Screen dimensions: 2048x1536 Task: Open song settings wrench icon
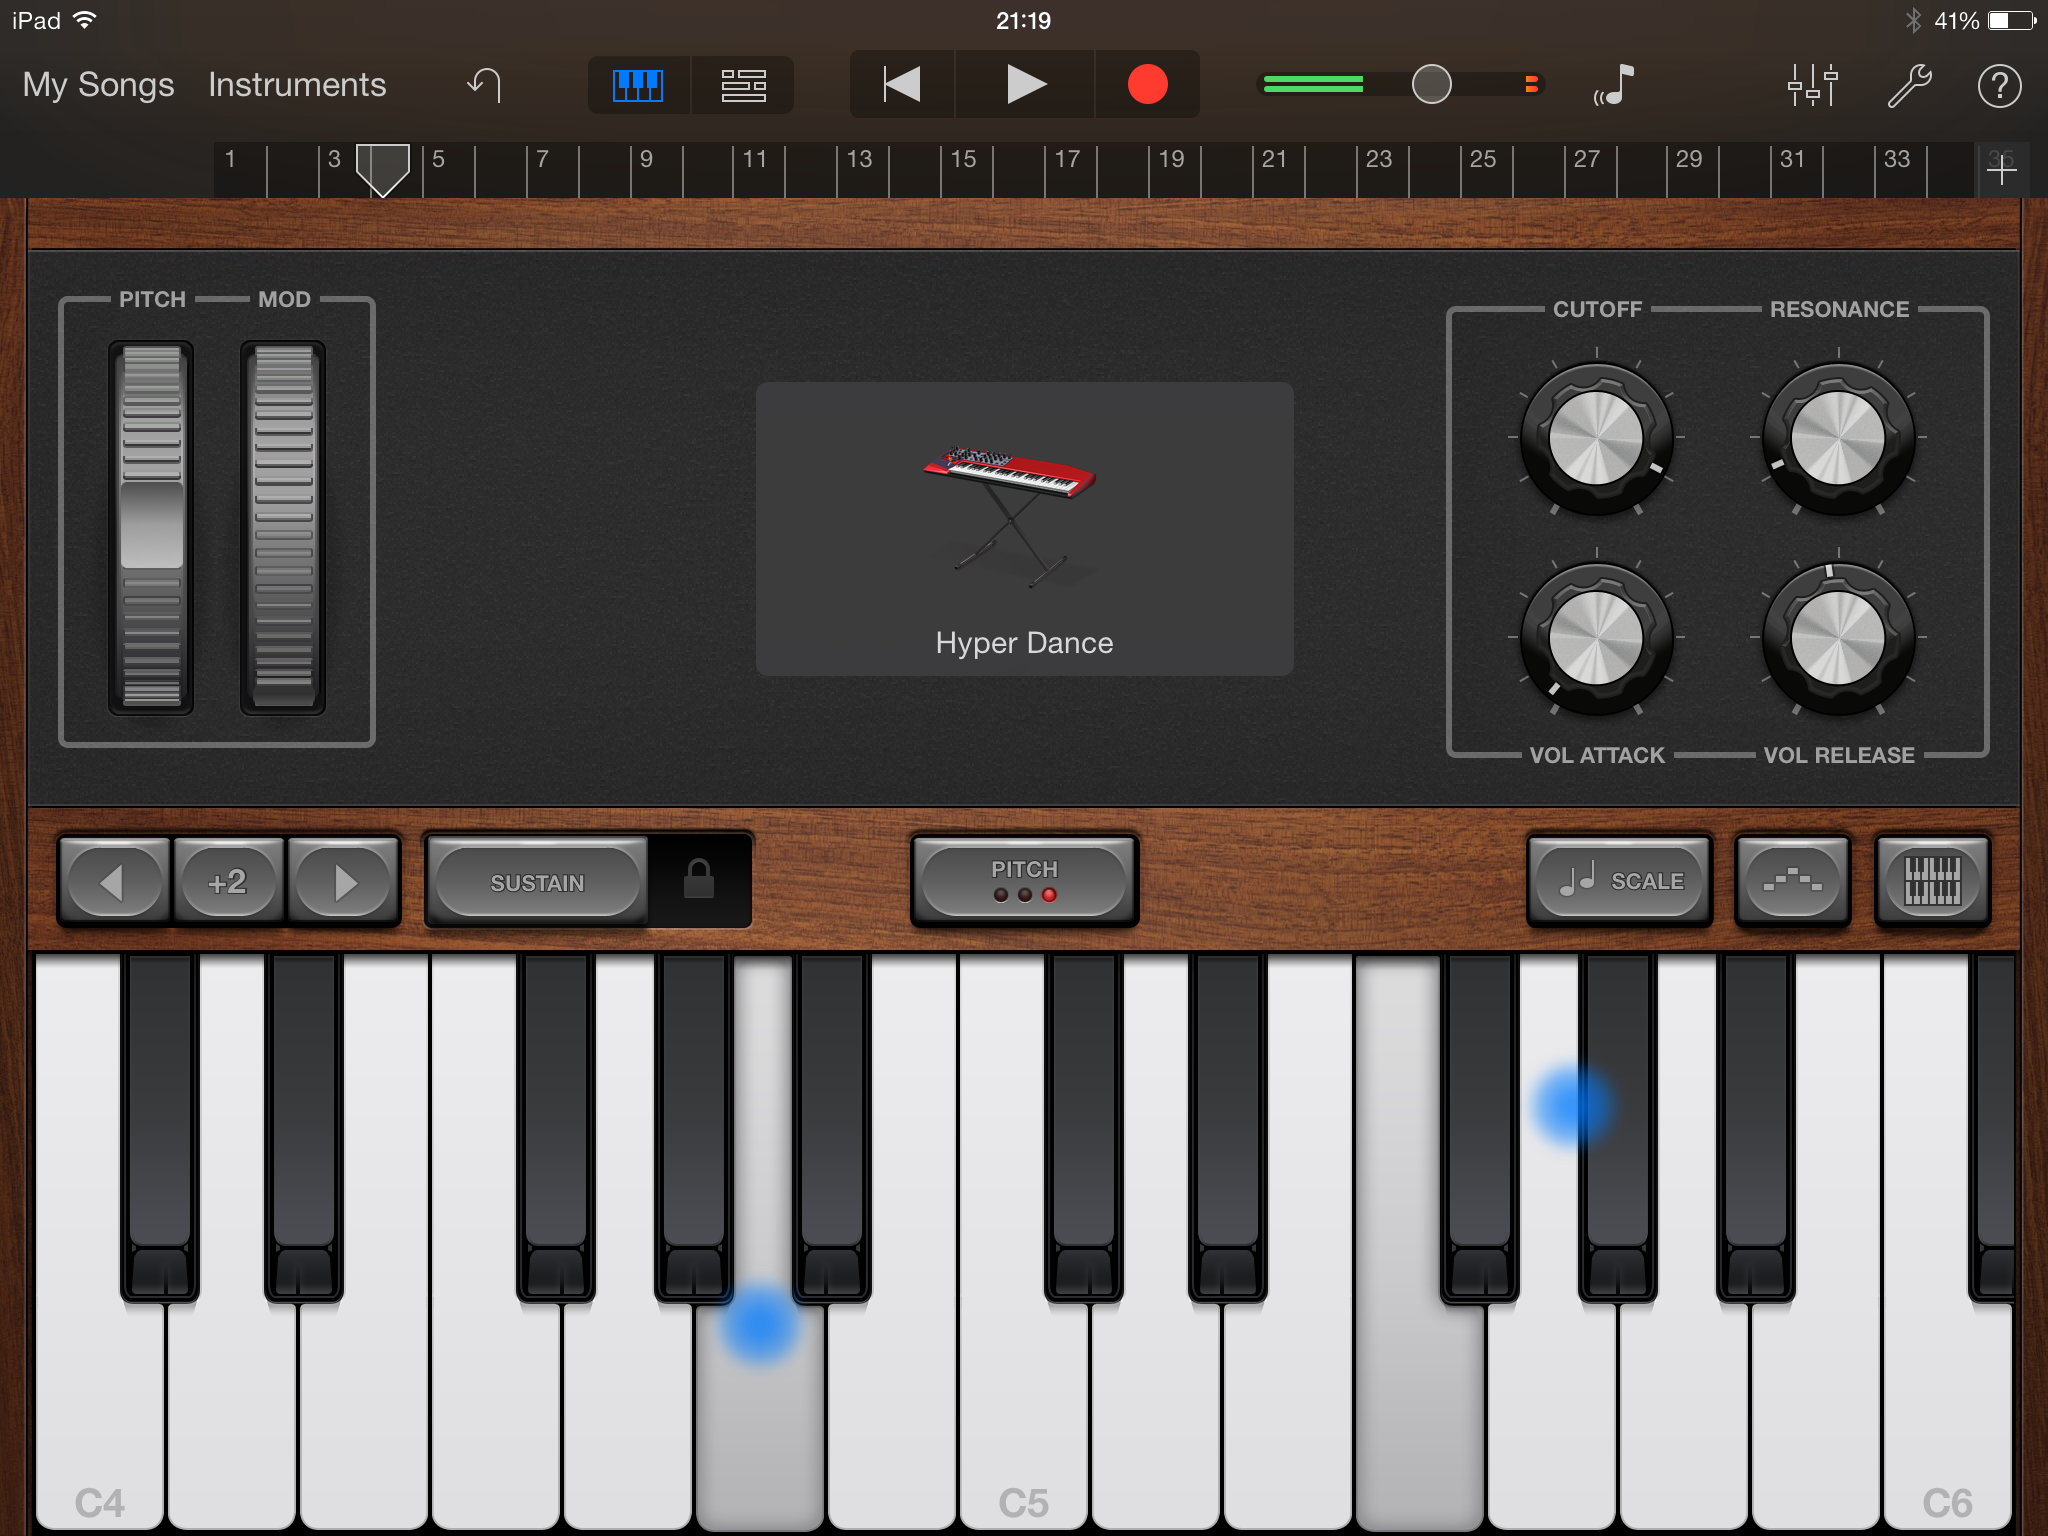(x=1909, y=85)
